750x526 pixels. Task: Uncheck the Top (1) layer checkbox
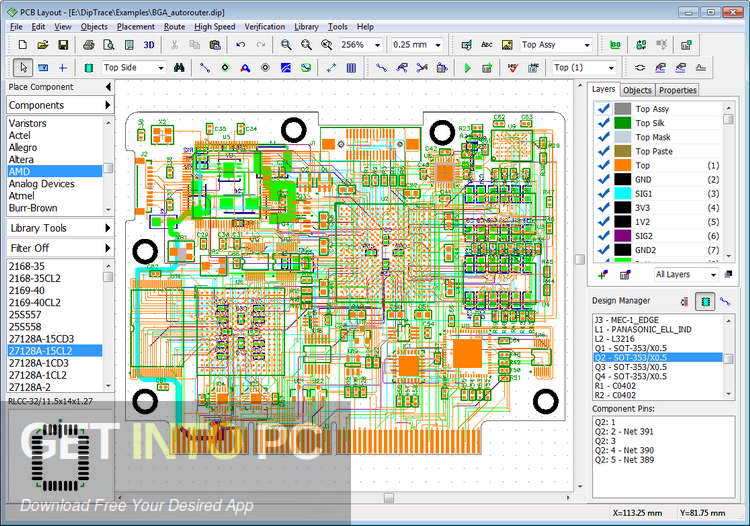[x=604, y=165]
